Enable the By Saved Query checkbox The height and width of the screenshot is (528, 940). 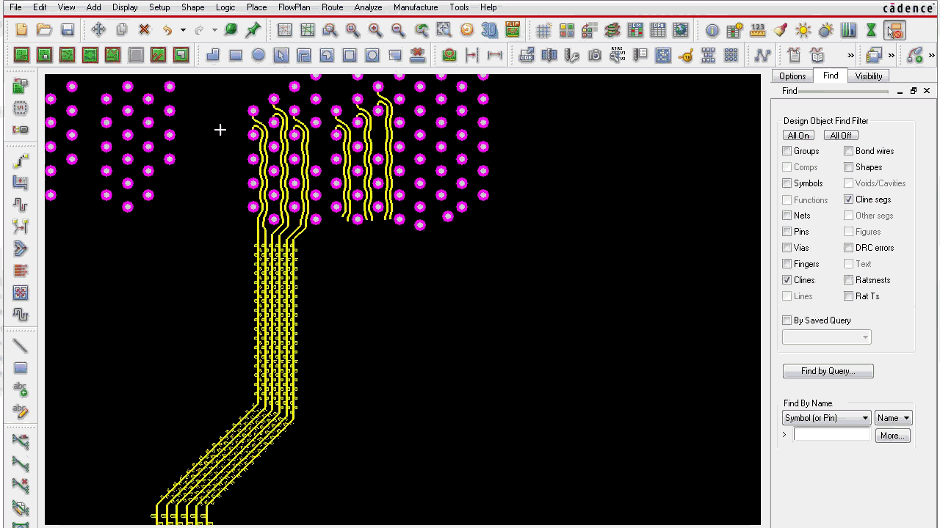tap(787, 321)
